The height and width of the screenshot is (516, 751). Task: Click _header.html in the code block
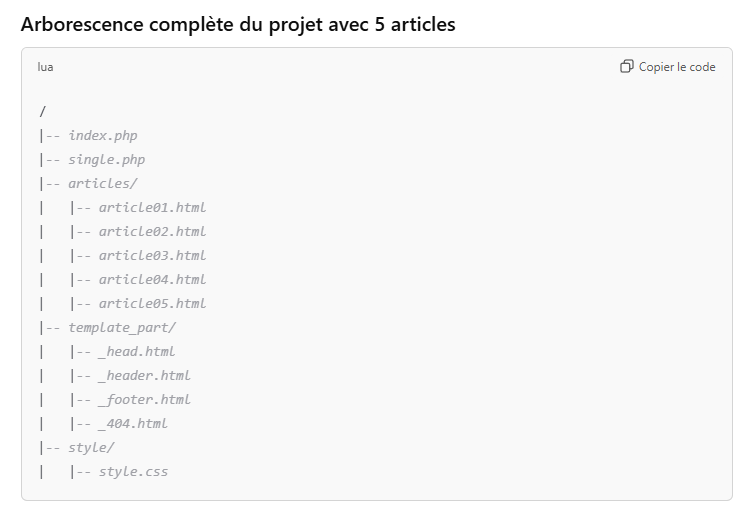[144, 375]
